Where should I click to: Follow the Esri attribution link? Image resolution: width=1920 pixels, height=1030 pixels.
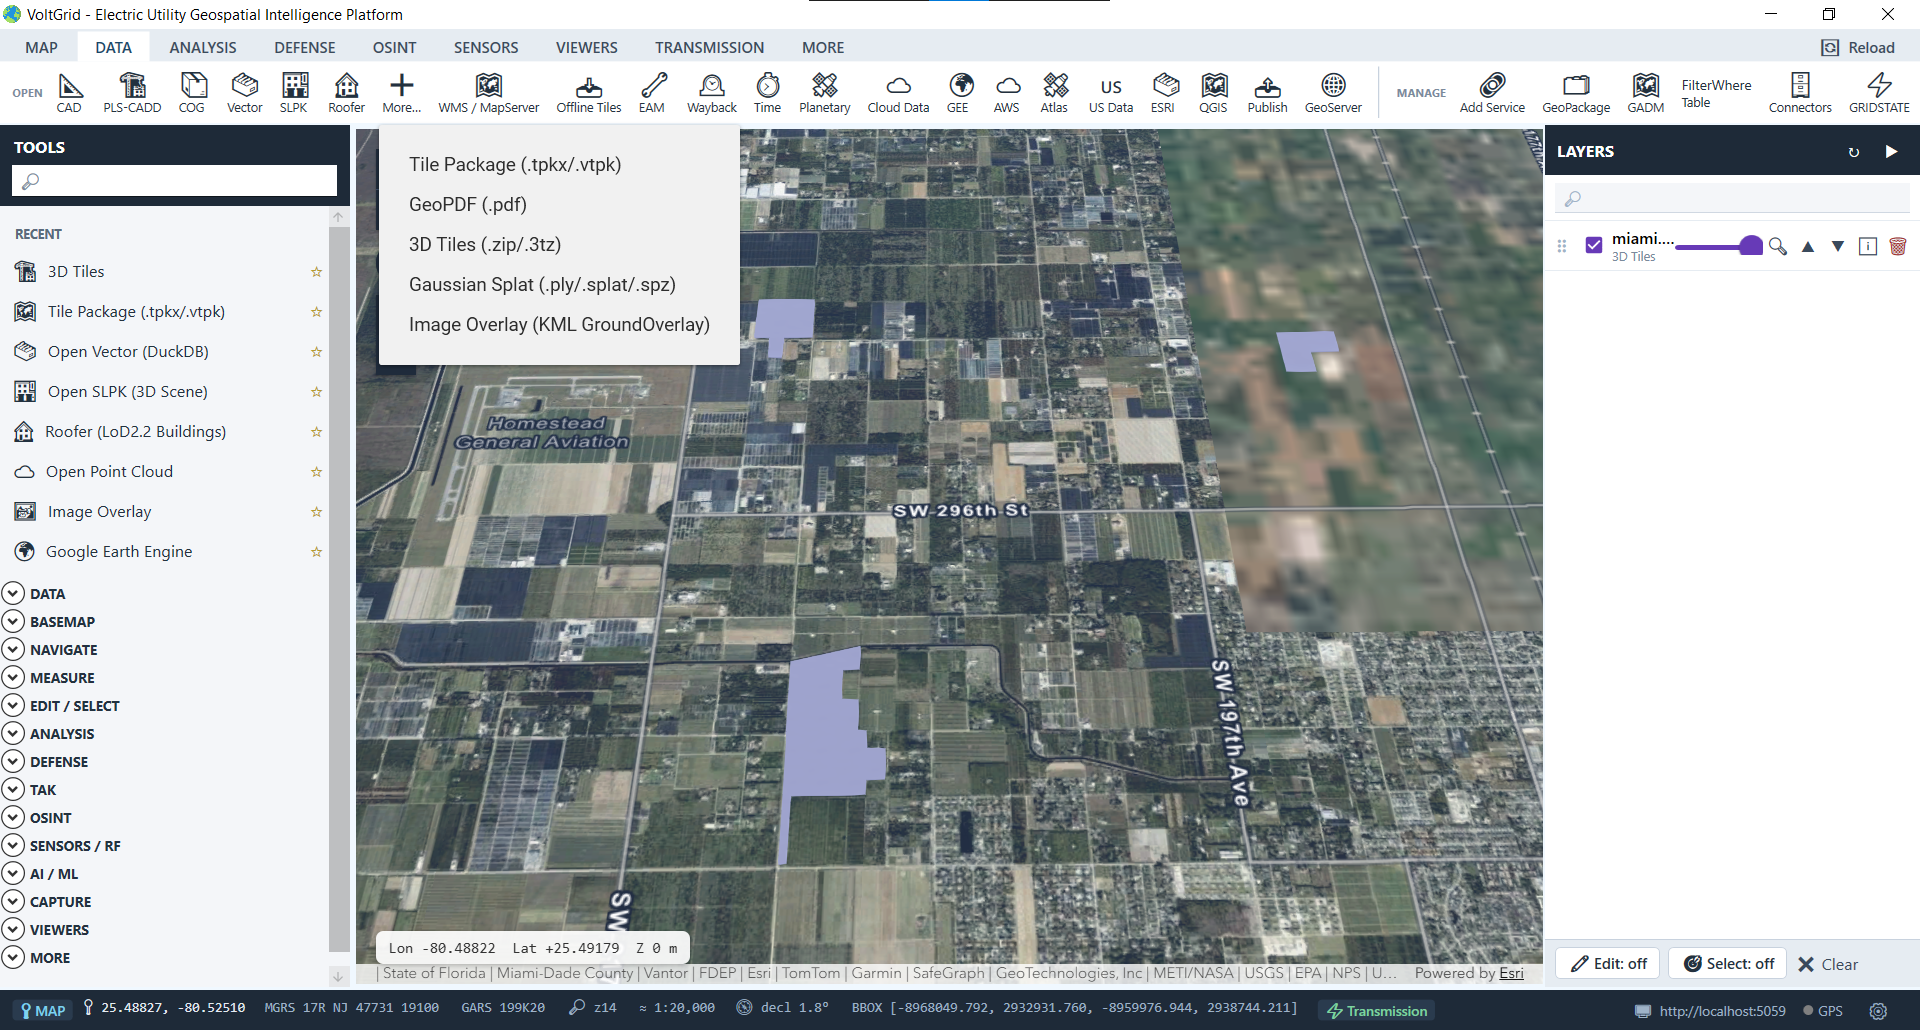(1511, 973)
